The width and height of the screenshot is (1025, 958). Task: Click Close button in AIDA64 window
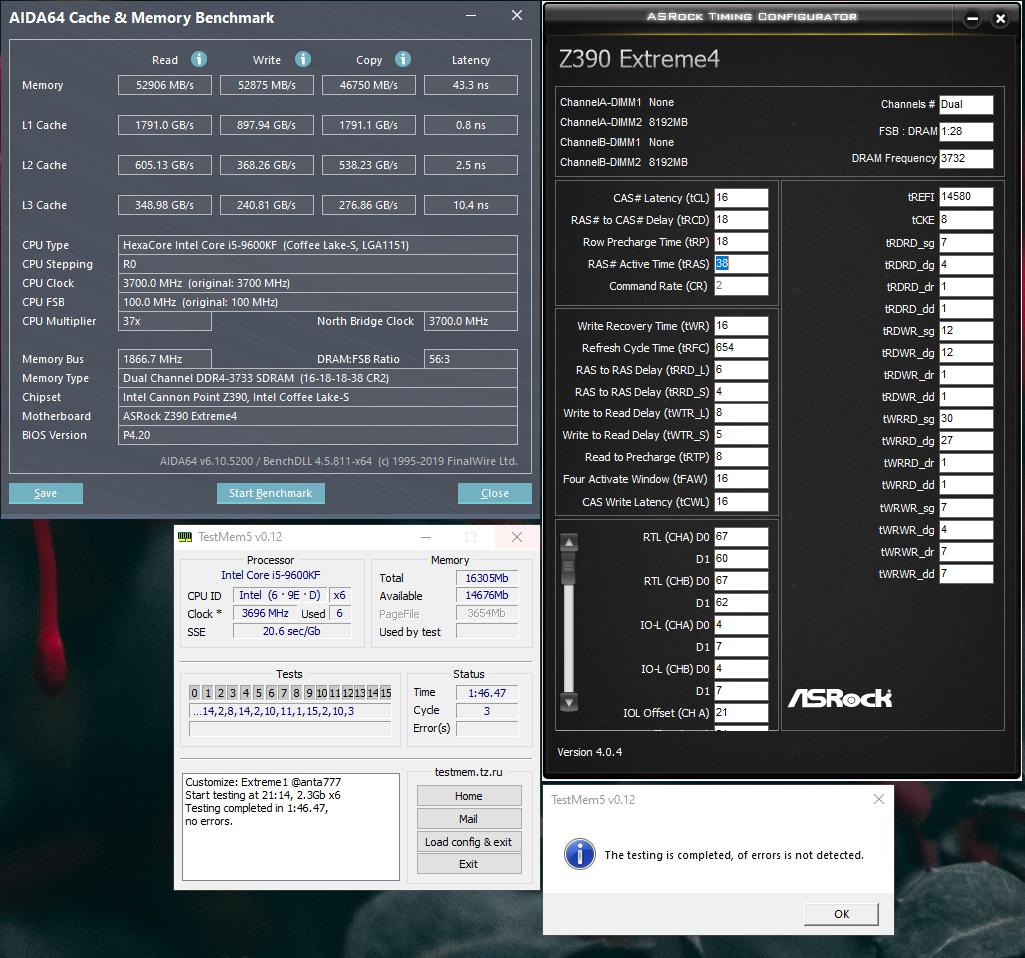(495, 493)
